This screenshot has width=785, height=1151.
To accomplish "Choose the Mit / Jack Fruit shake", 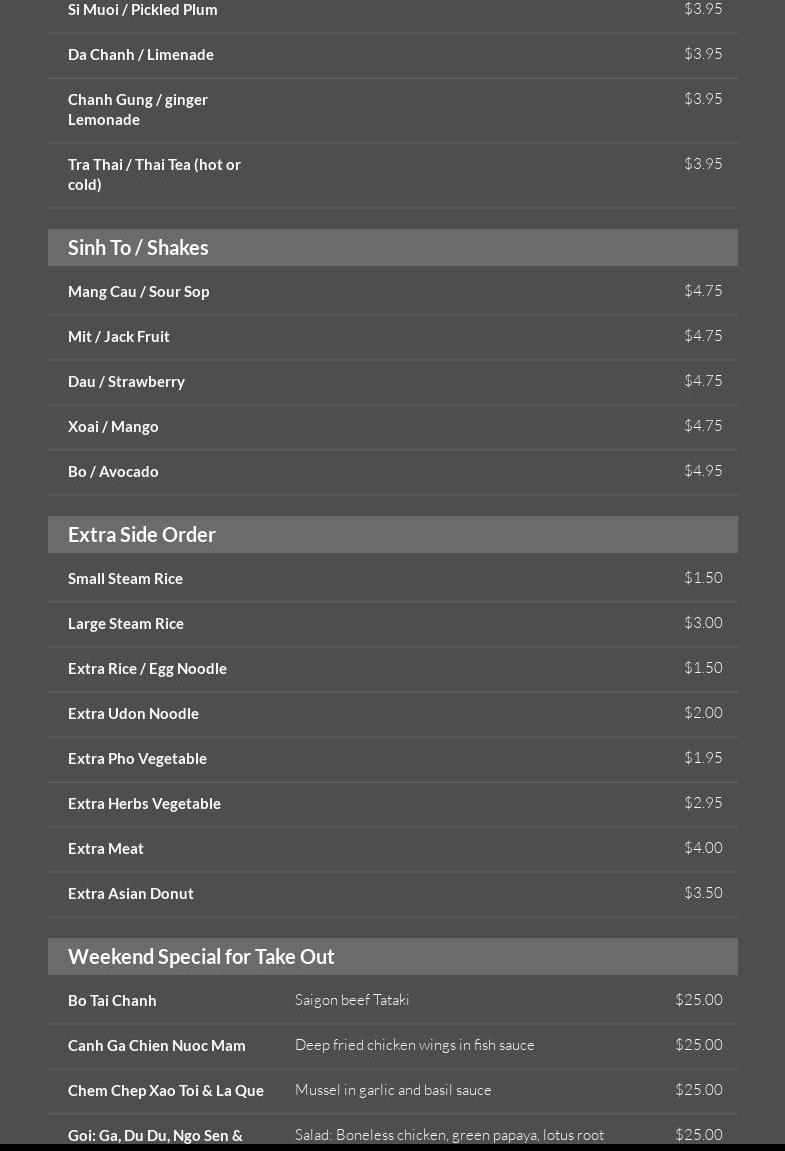I will click(119, 337).
